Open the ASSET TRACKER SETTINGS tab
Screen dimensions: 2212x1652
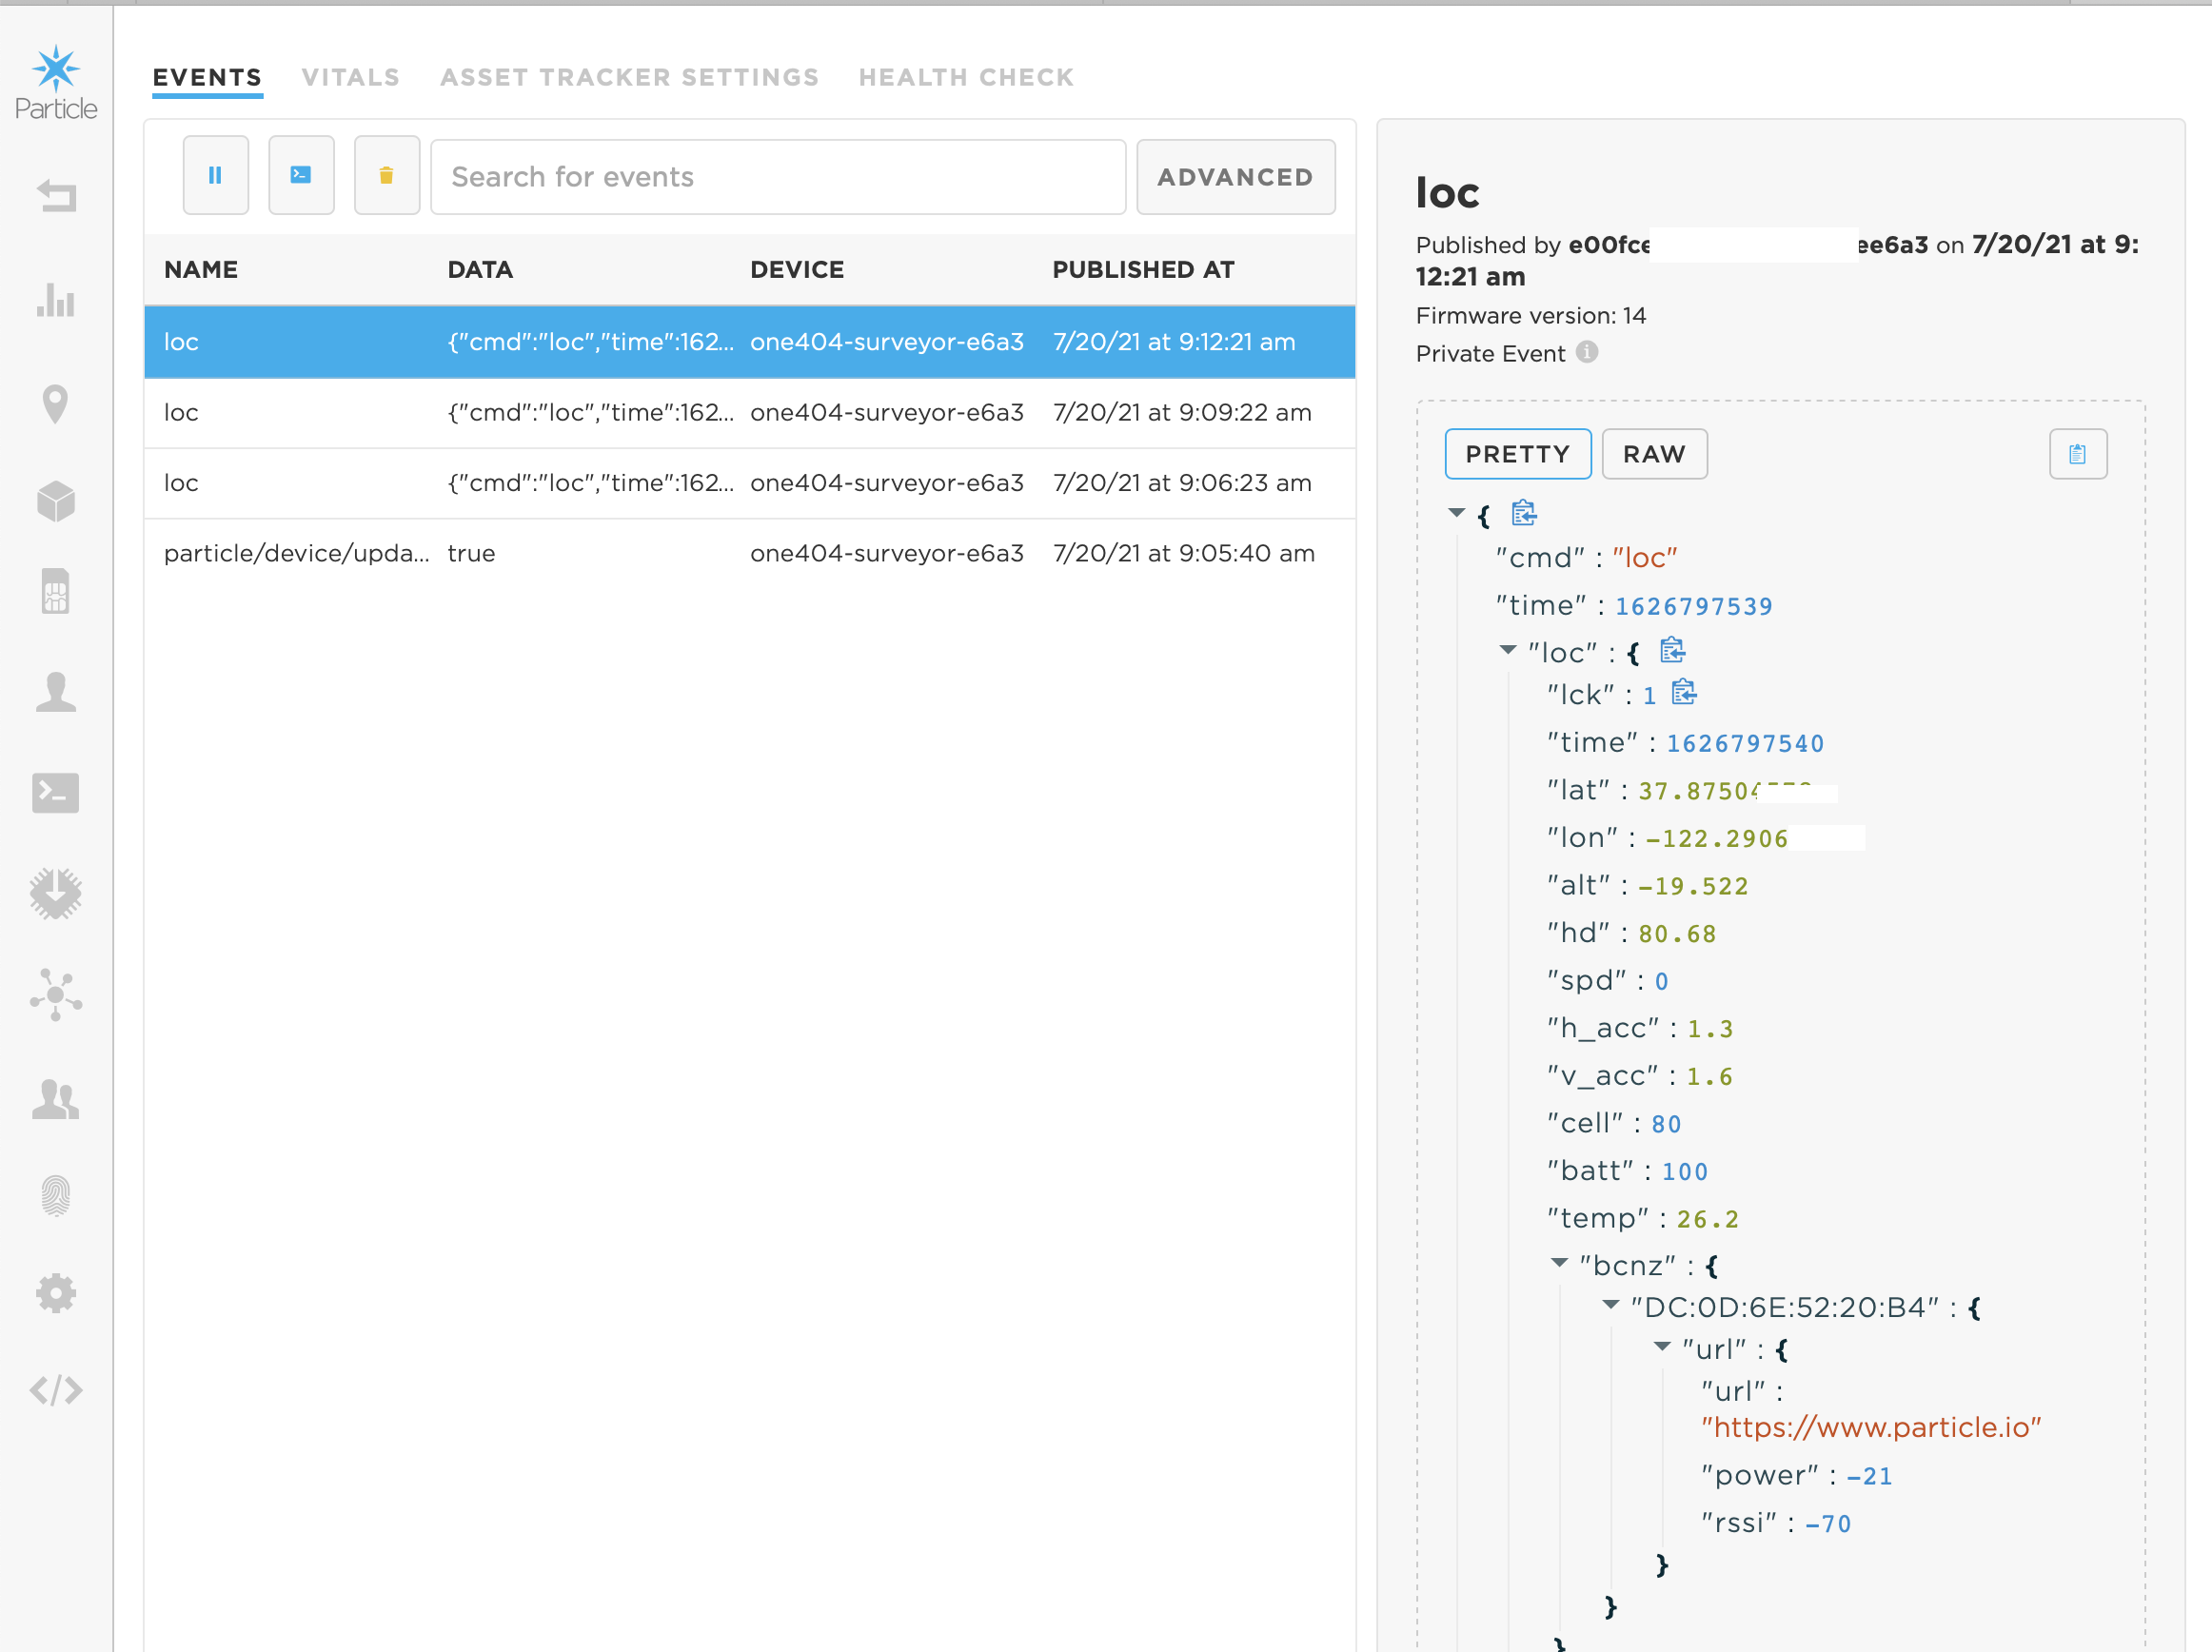629,77
